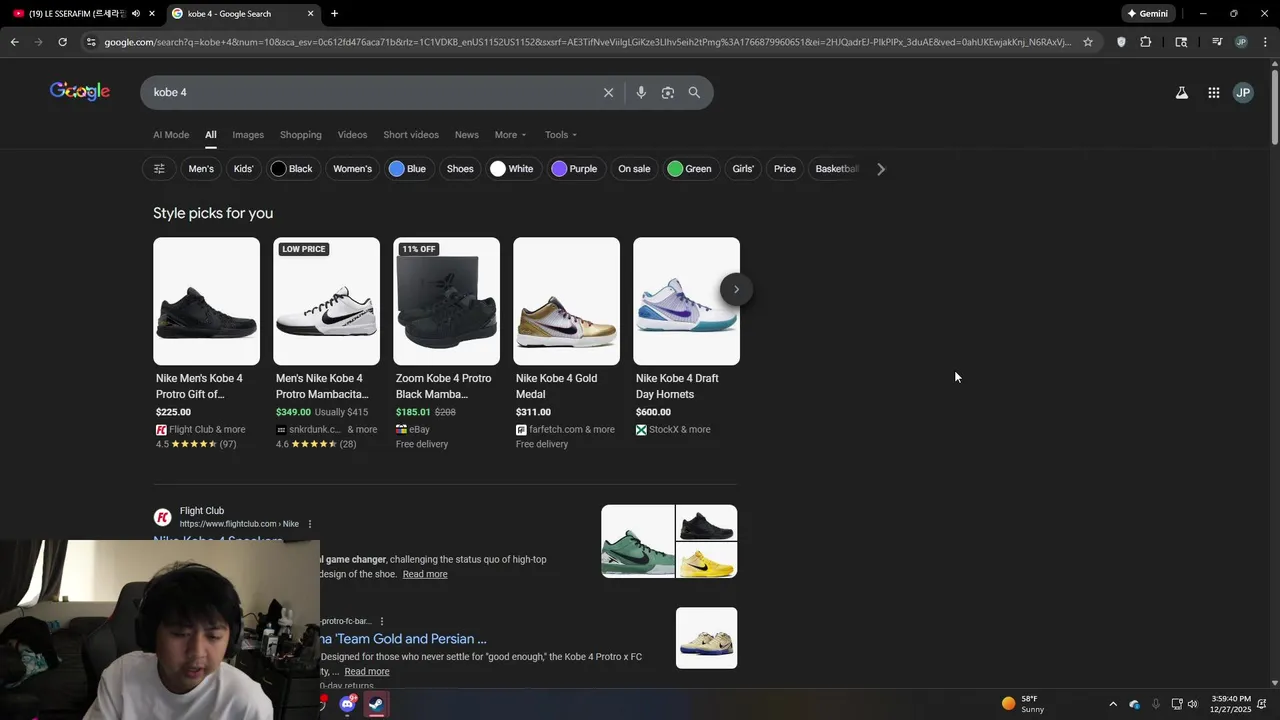Viewport: 1280px width, 720px height.
Task: Open volume control in system tray
Action: [x=1192, y=704]
